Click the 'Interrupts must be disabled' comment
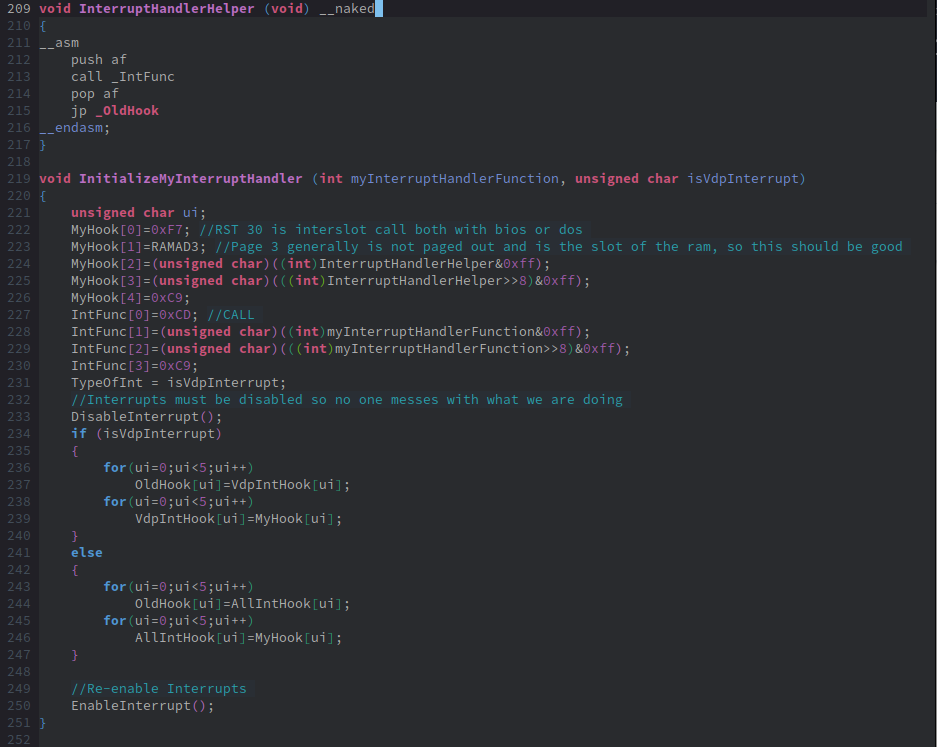The width and height of the screenshot is (937, 747). tap(347, 400)
